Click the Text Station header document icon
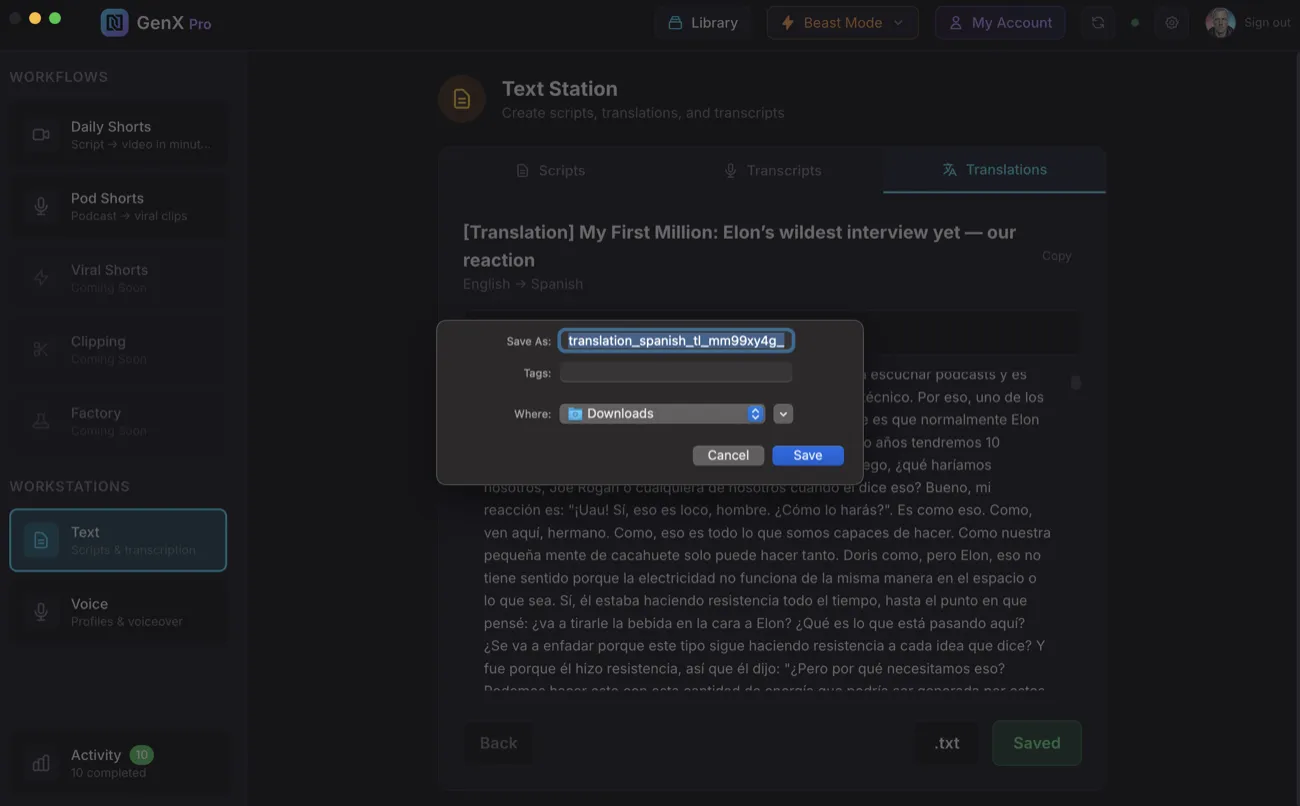Image resolution: width=1300 pixels, height=806 pixels. pyautogui.click(x=461, y=98)
